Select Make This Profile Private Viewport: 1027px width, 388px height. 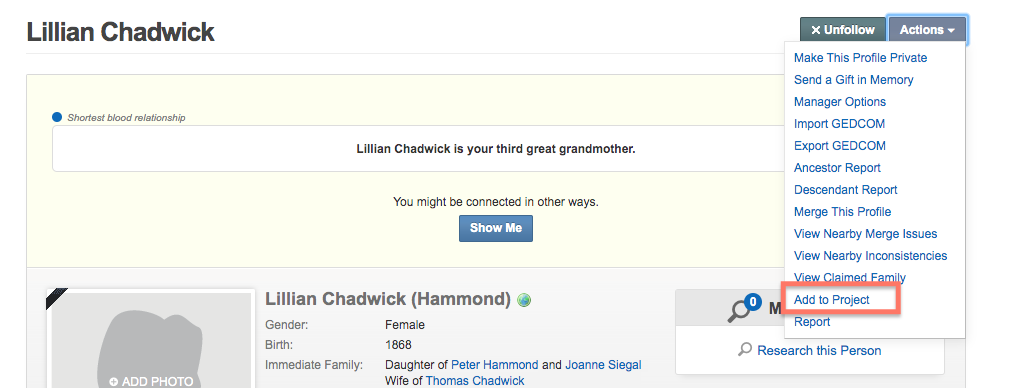(x=860, y=58)
